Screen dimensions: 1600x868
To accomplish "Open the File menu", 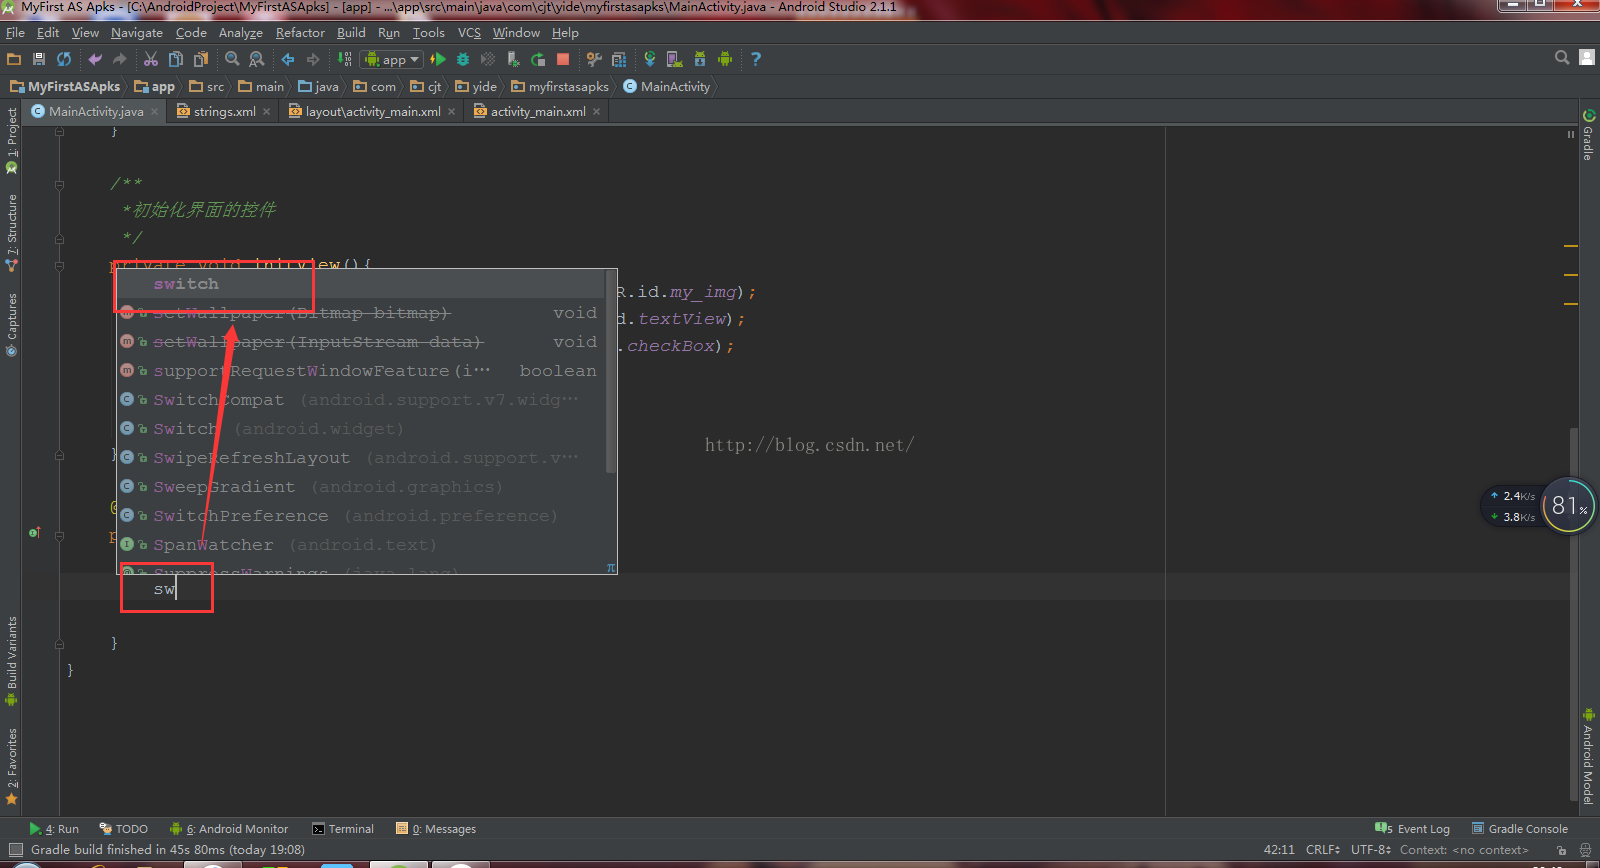I will click(15, 33).
